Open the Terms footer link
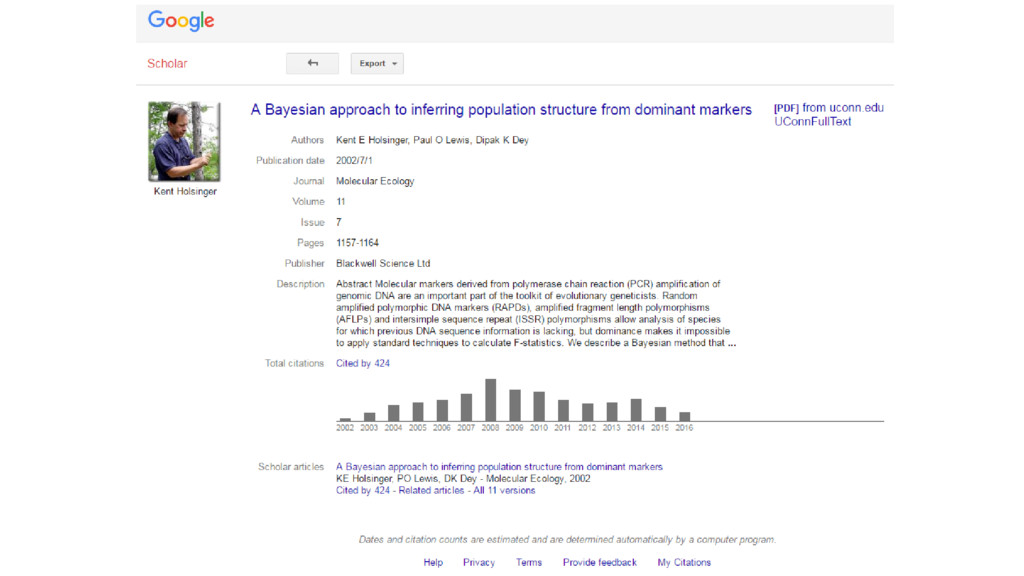 pos(529,563)
